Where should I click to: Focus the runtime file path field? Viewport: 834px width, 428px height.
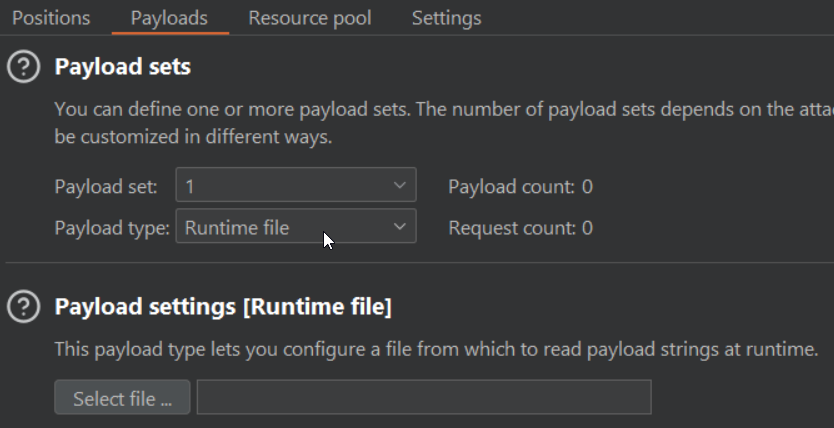tap(424, 397)
